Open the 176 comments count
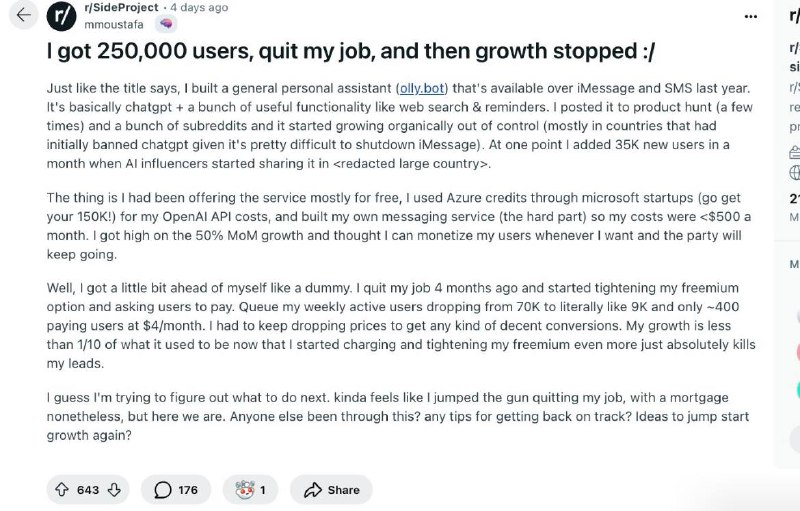 [188, 490]
